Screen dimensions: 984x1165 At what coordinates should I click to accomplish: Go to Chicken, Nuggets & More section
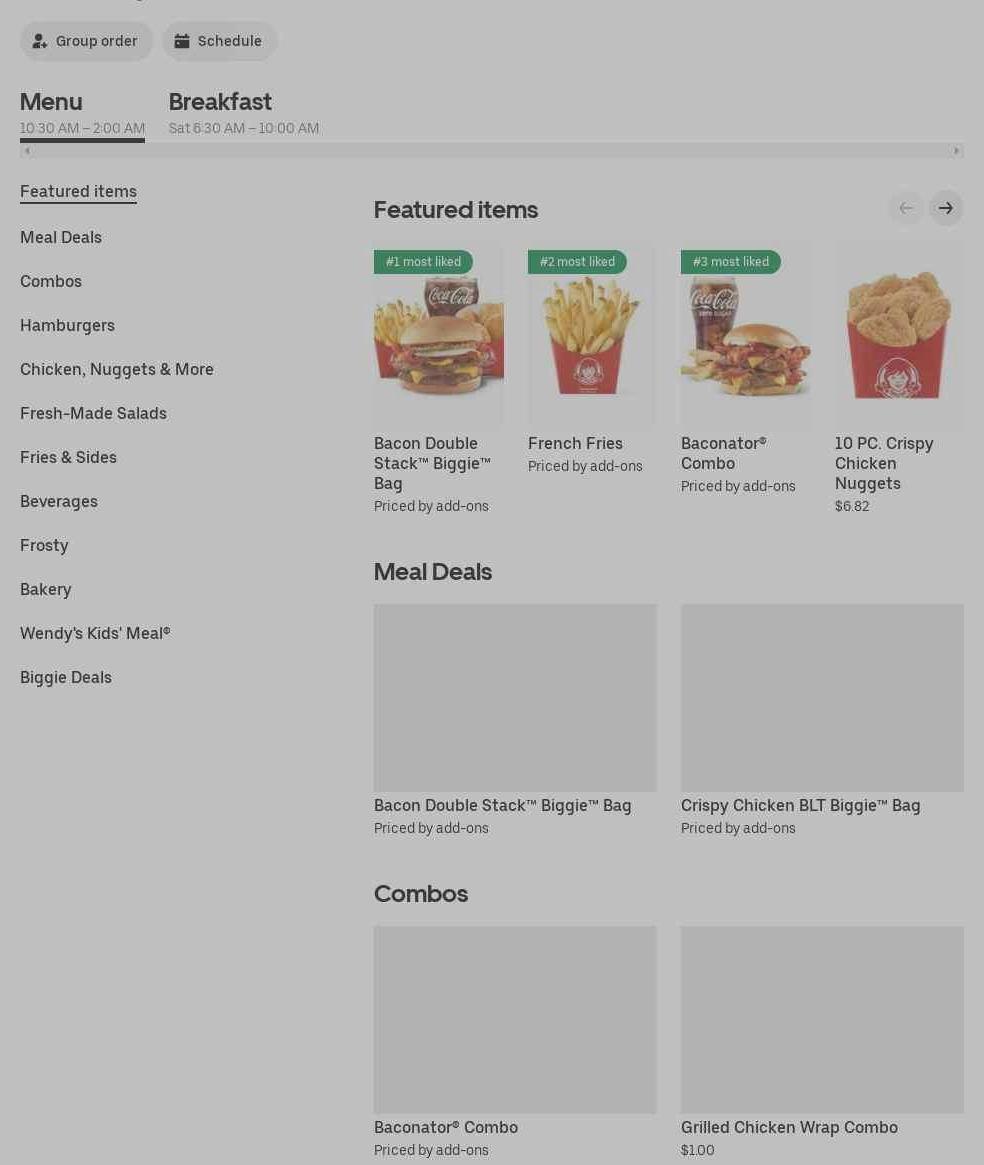pyautogui.click(x=117, y=369)
